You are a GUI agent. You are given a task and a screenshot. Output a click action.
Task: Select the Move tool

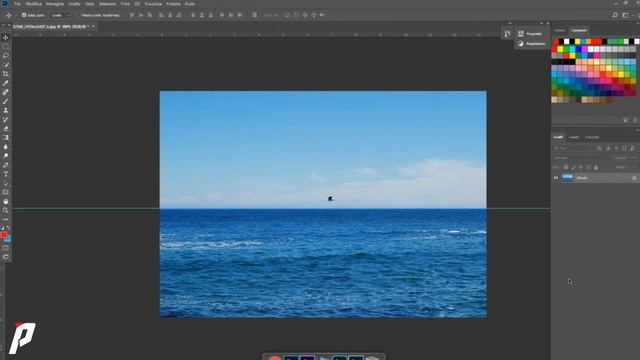5,38
